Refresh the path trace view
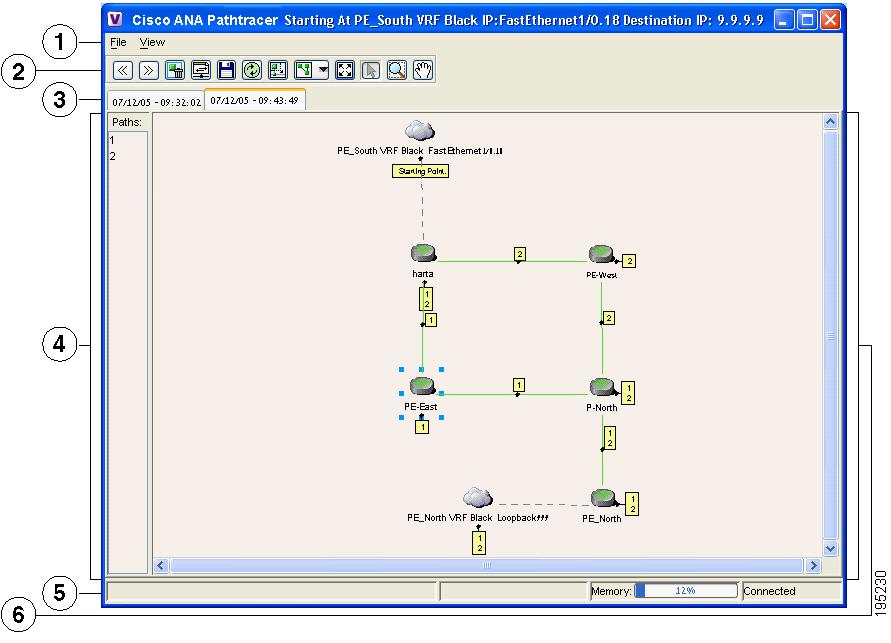This screenshot has height=643, width=891. [x=252, y=70]
